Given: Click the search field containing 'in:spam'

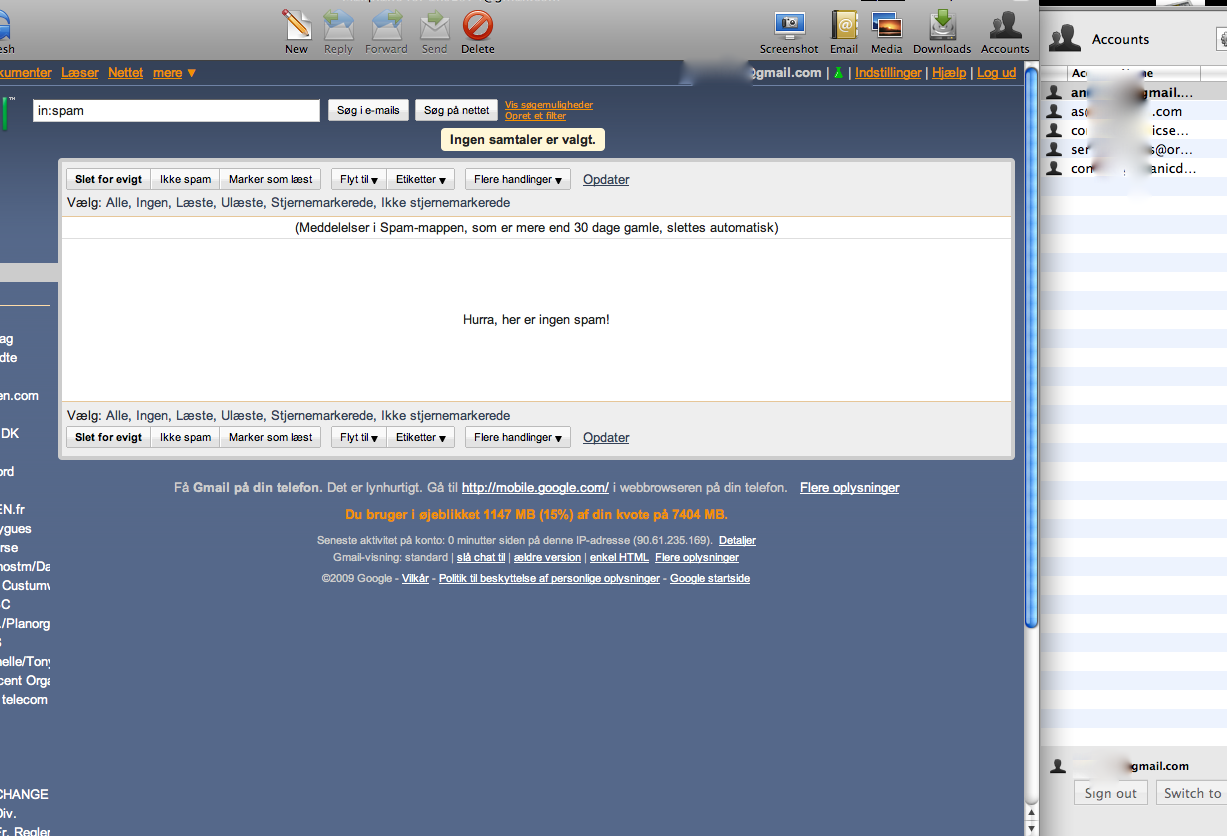Looking at the screenshot, I should click(x=176, y=111).
